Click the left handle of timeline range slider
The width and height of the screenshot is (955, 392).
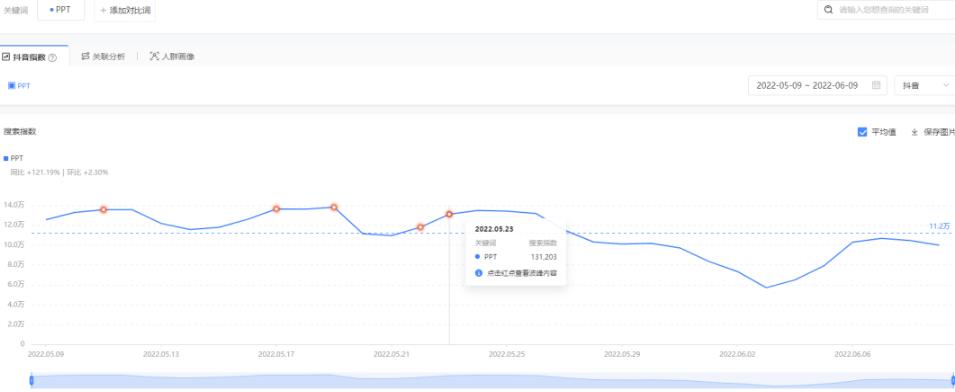(31, 380)
